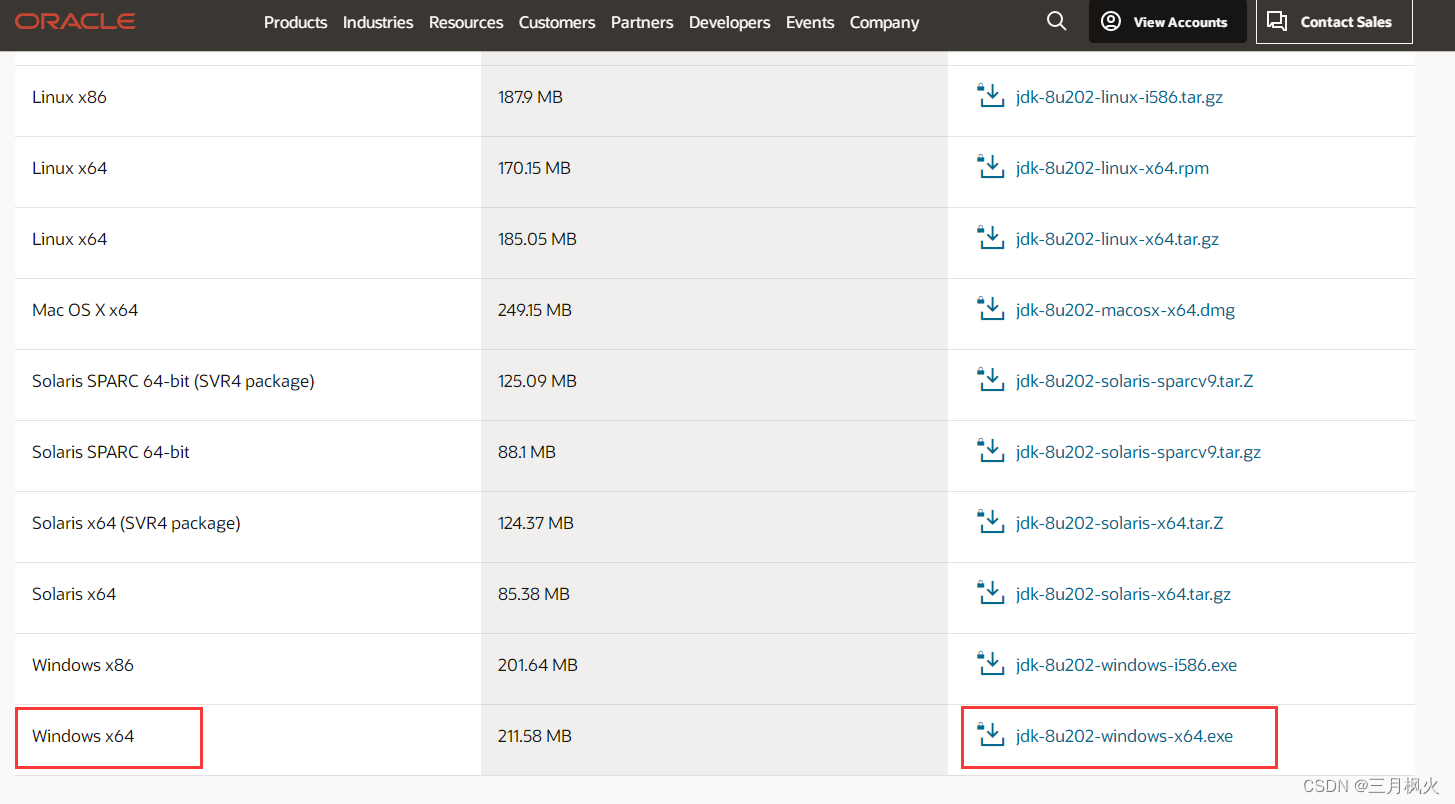Download jdk-8u202-linux-x64.rpm link
This screenshot has height=804, width=1455.
click(x=1112, y=168)
